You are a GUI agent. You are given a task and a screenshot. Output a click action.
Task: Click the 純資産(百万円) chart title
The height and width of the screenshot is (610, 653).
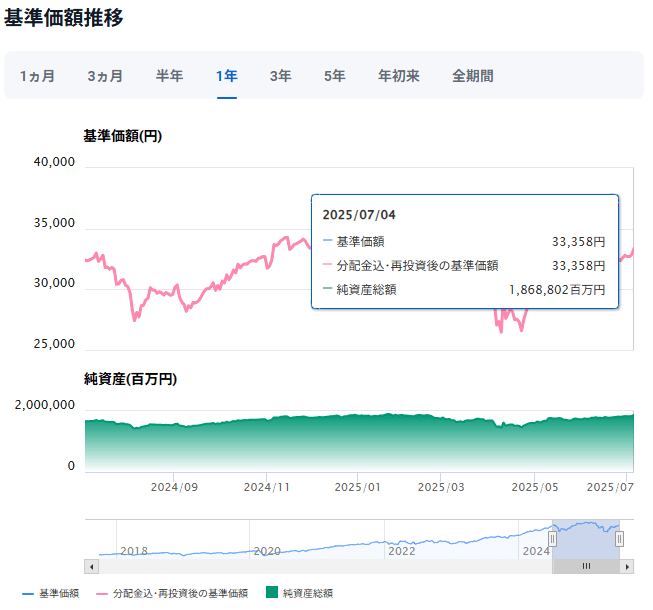pyautogui.click(x=130, y=379)
